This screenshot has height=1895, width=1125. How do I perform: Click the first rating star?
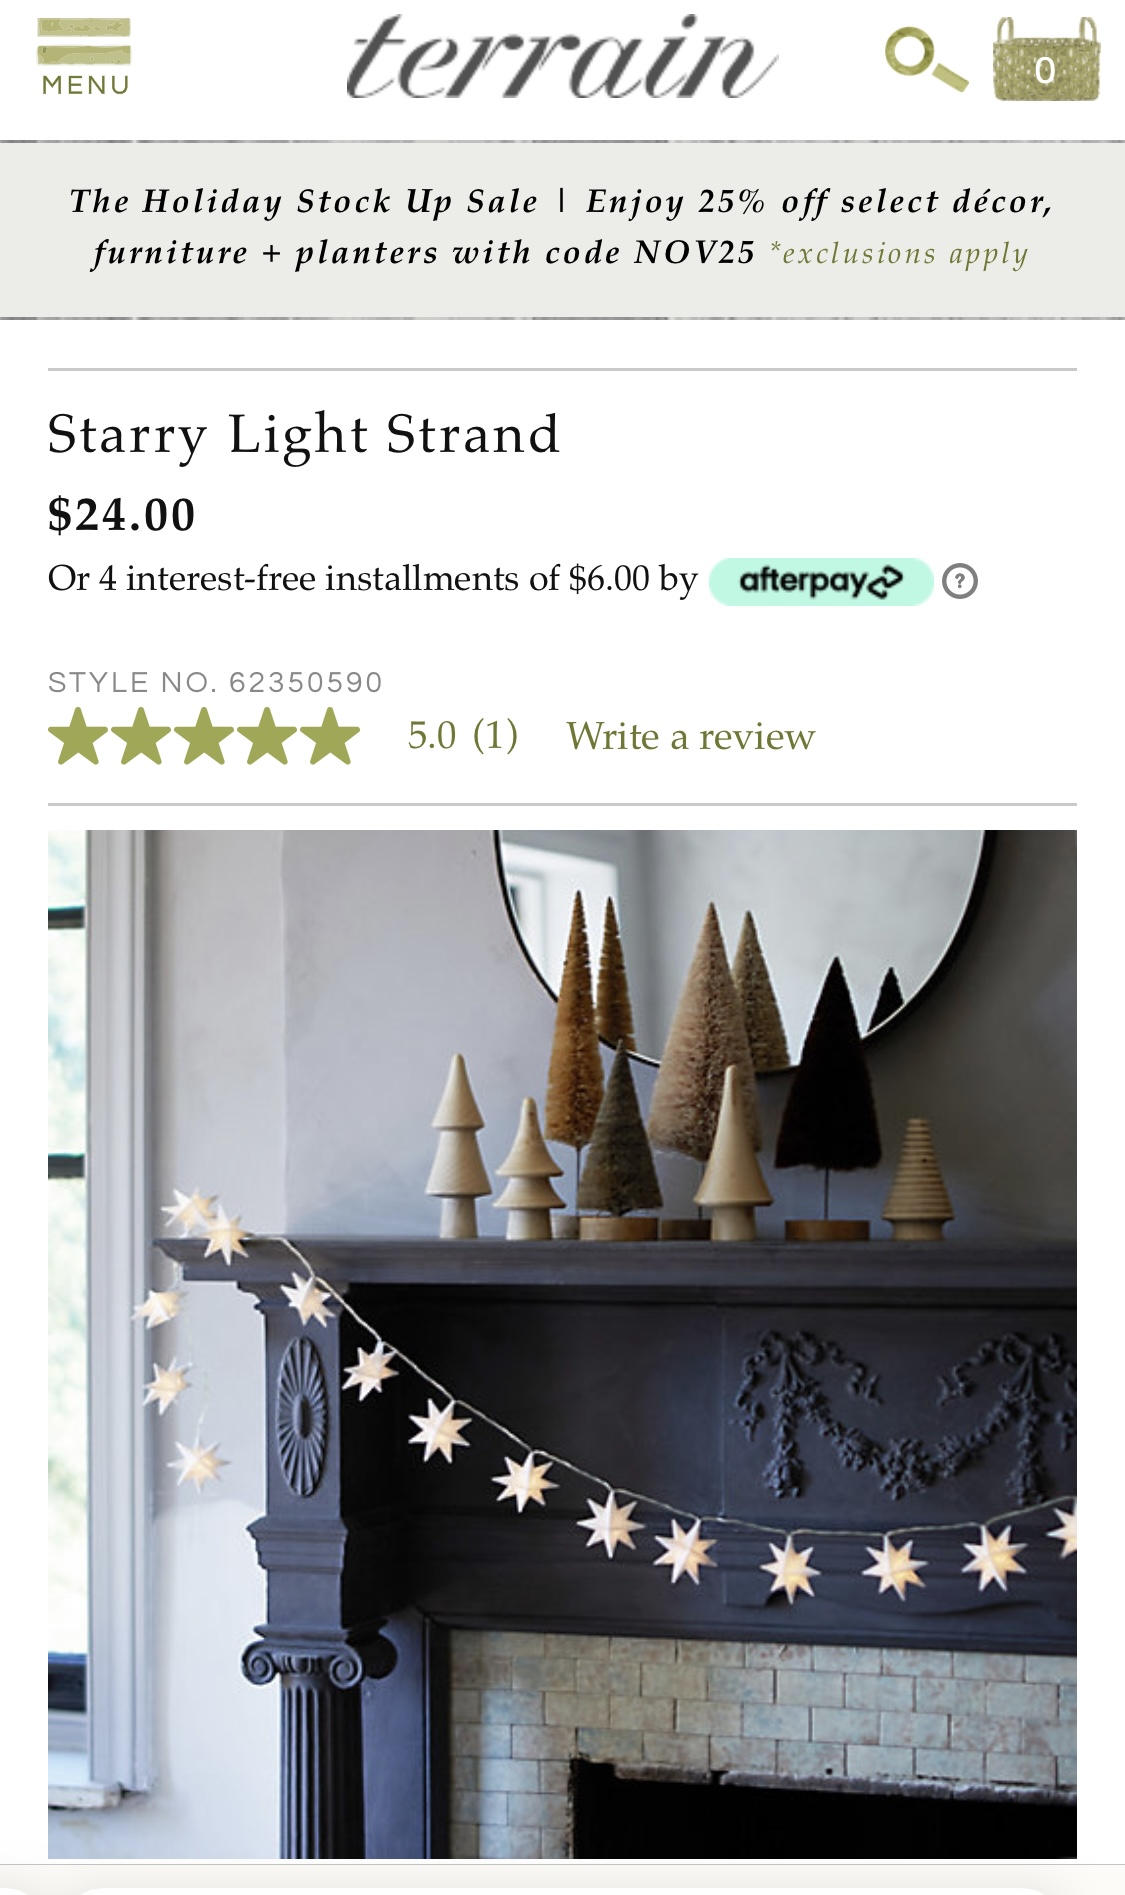78,737
